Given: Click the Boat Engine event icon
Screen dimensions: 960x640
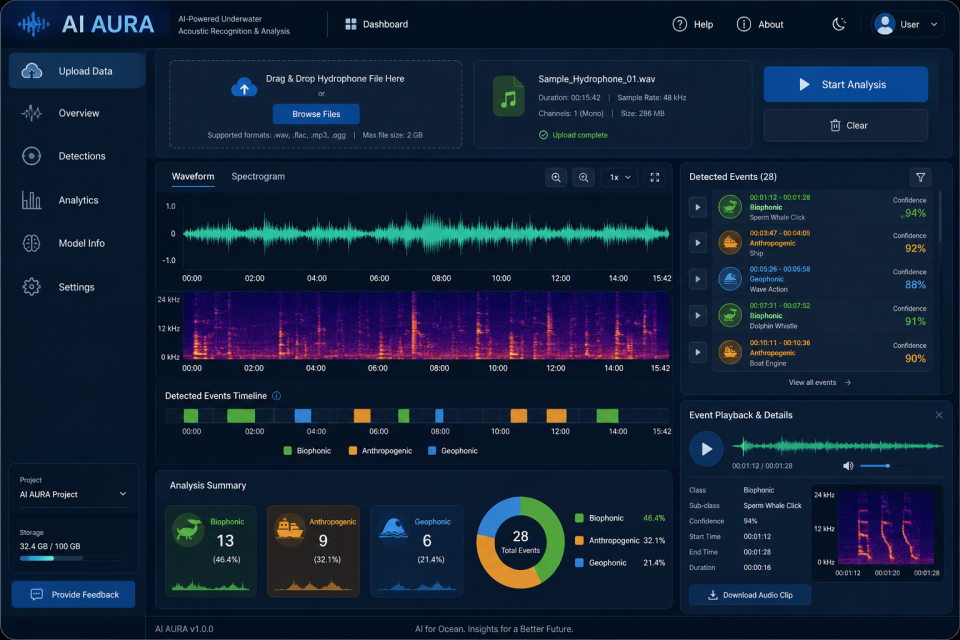Looking at the screenshot, I should (x=730, y=352).
